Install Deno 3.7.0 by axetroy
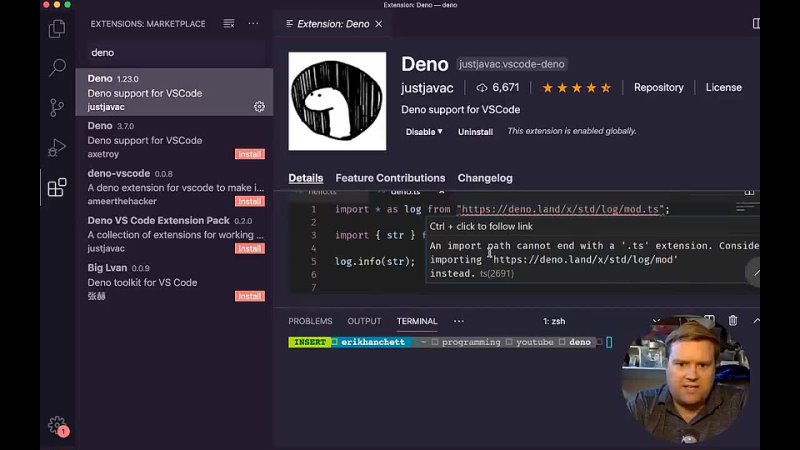Viewport: 800px width, 450px height. 249,154
